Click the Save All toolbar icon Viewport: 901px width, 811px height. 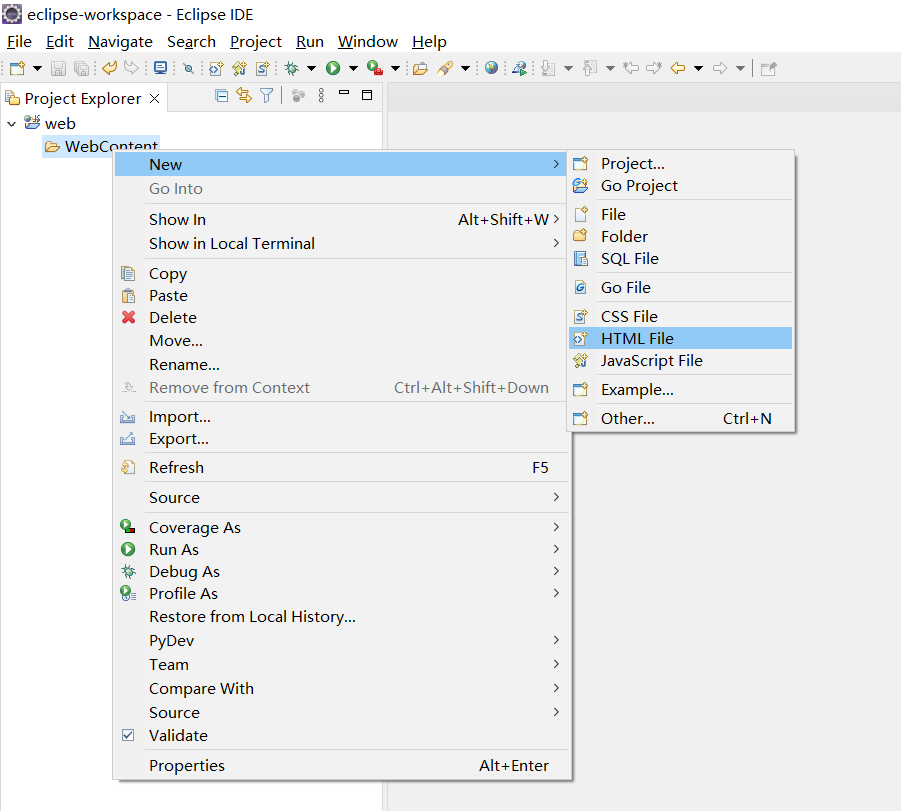point(82,68)
